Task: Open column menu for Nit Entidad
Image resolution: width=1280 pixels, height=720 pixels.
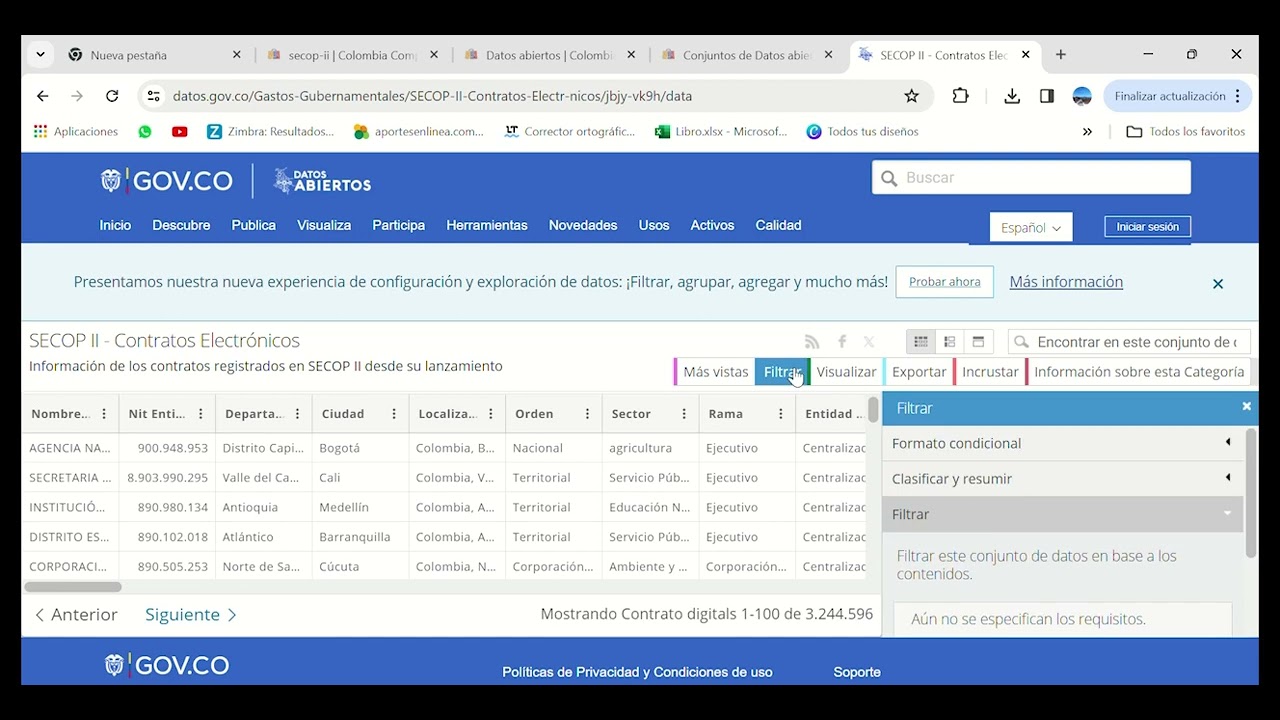Action: (200, 414)
